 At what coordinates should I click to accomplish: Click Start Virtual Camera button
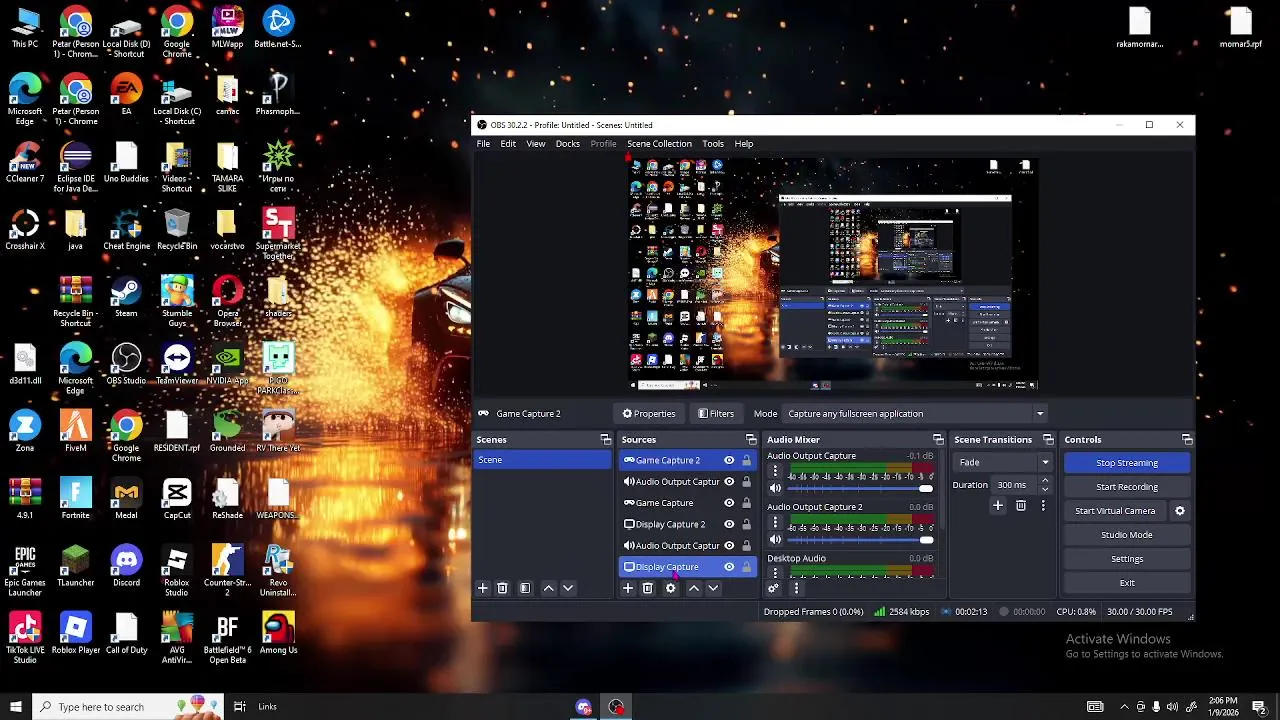(x=1115, y=511)
